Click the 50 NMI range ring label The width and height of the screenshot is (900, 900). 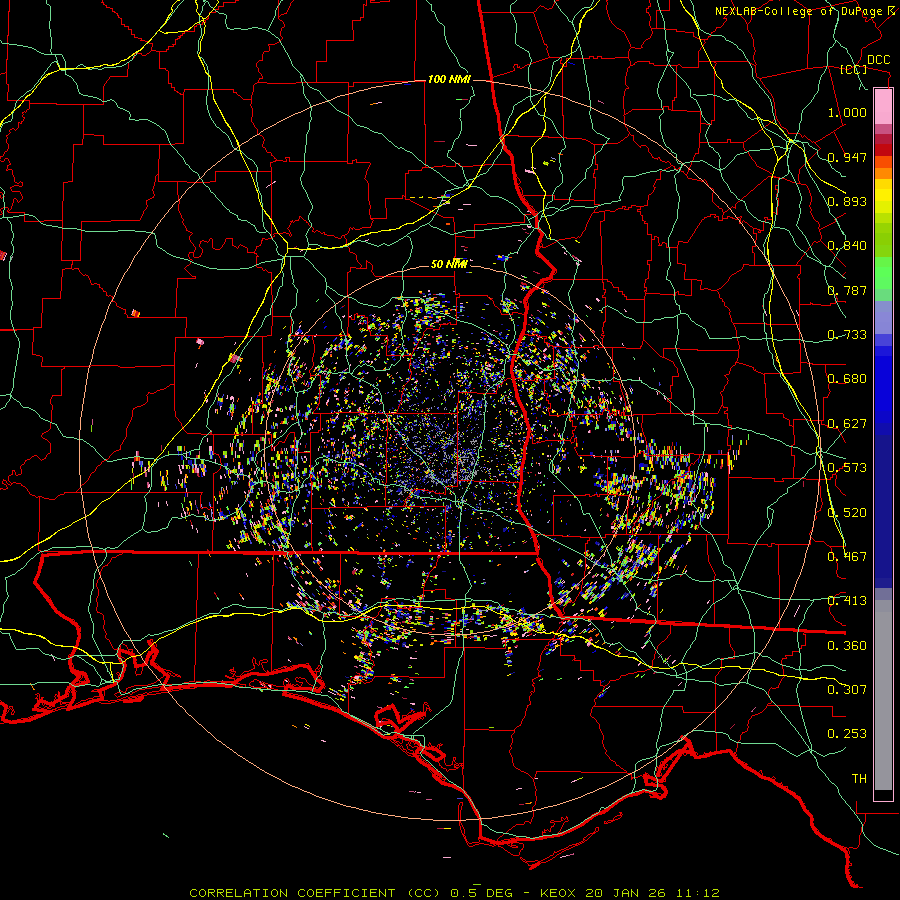coord(449,264)
